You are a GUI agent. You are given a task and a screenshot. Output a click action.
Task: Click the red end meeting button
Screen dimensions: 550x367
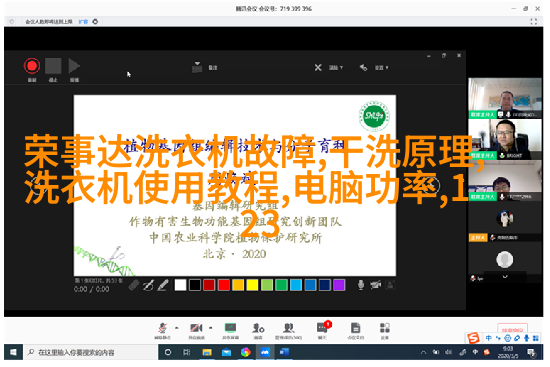(x=512, y=329)
